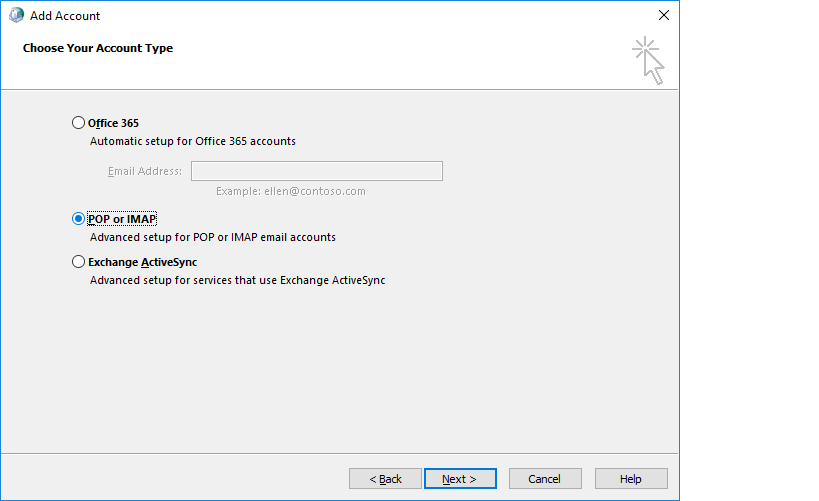Screen dimensions: 819x501
Task: Click the sparkling cursor icon in header
Action: 648,60
